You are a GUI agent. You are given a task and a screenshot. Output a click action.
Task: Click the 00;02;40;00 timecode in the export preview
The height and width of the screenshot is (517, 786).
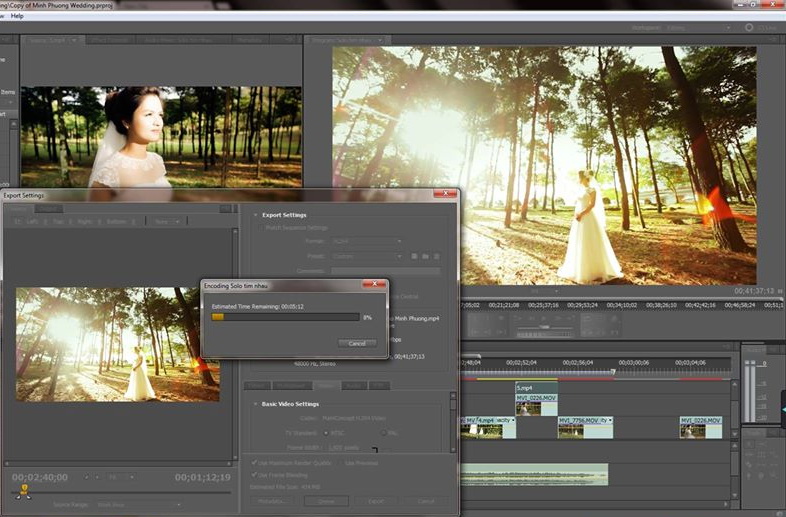(40, 477)
